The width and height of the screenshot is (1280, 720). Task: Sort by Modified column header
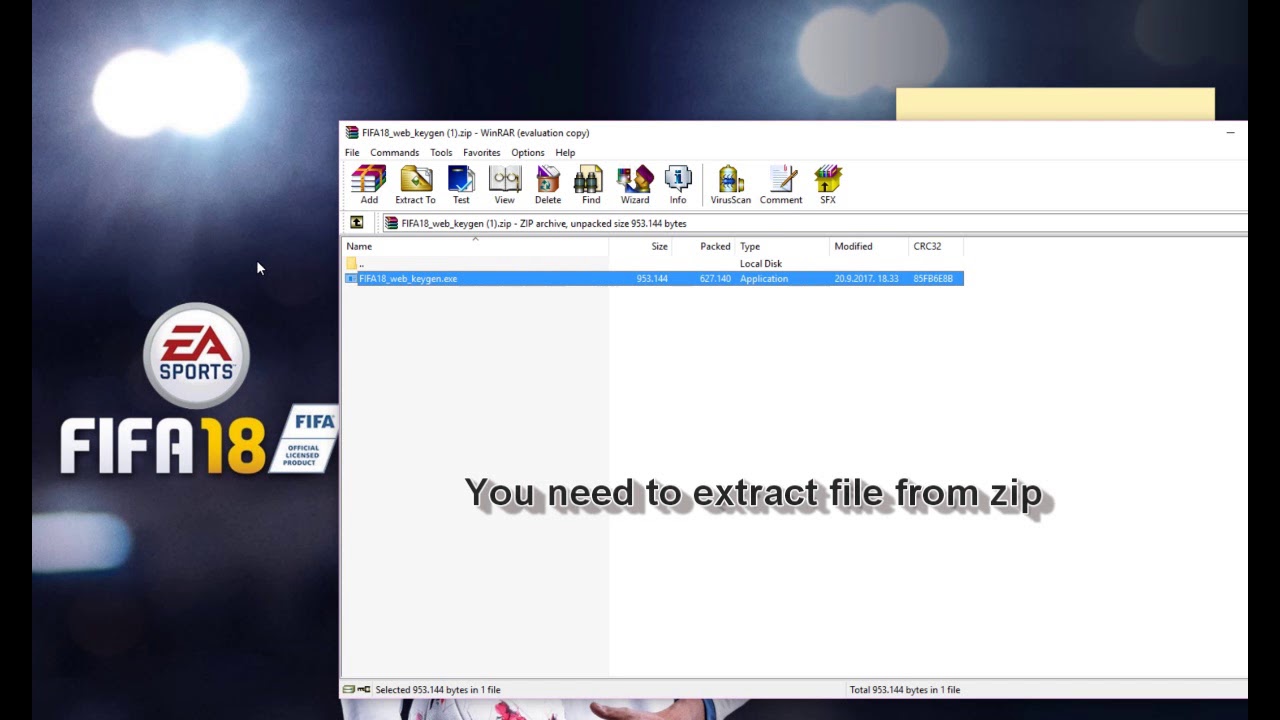[x=869, y=246]
